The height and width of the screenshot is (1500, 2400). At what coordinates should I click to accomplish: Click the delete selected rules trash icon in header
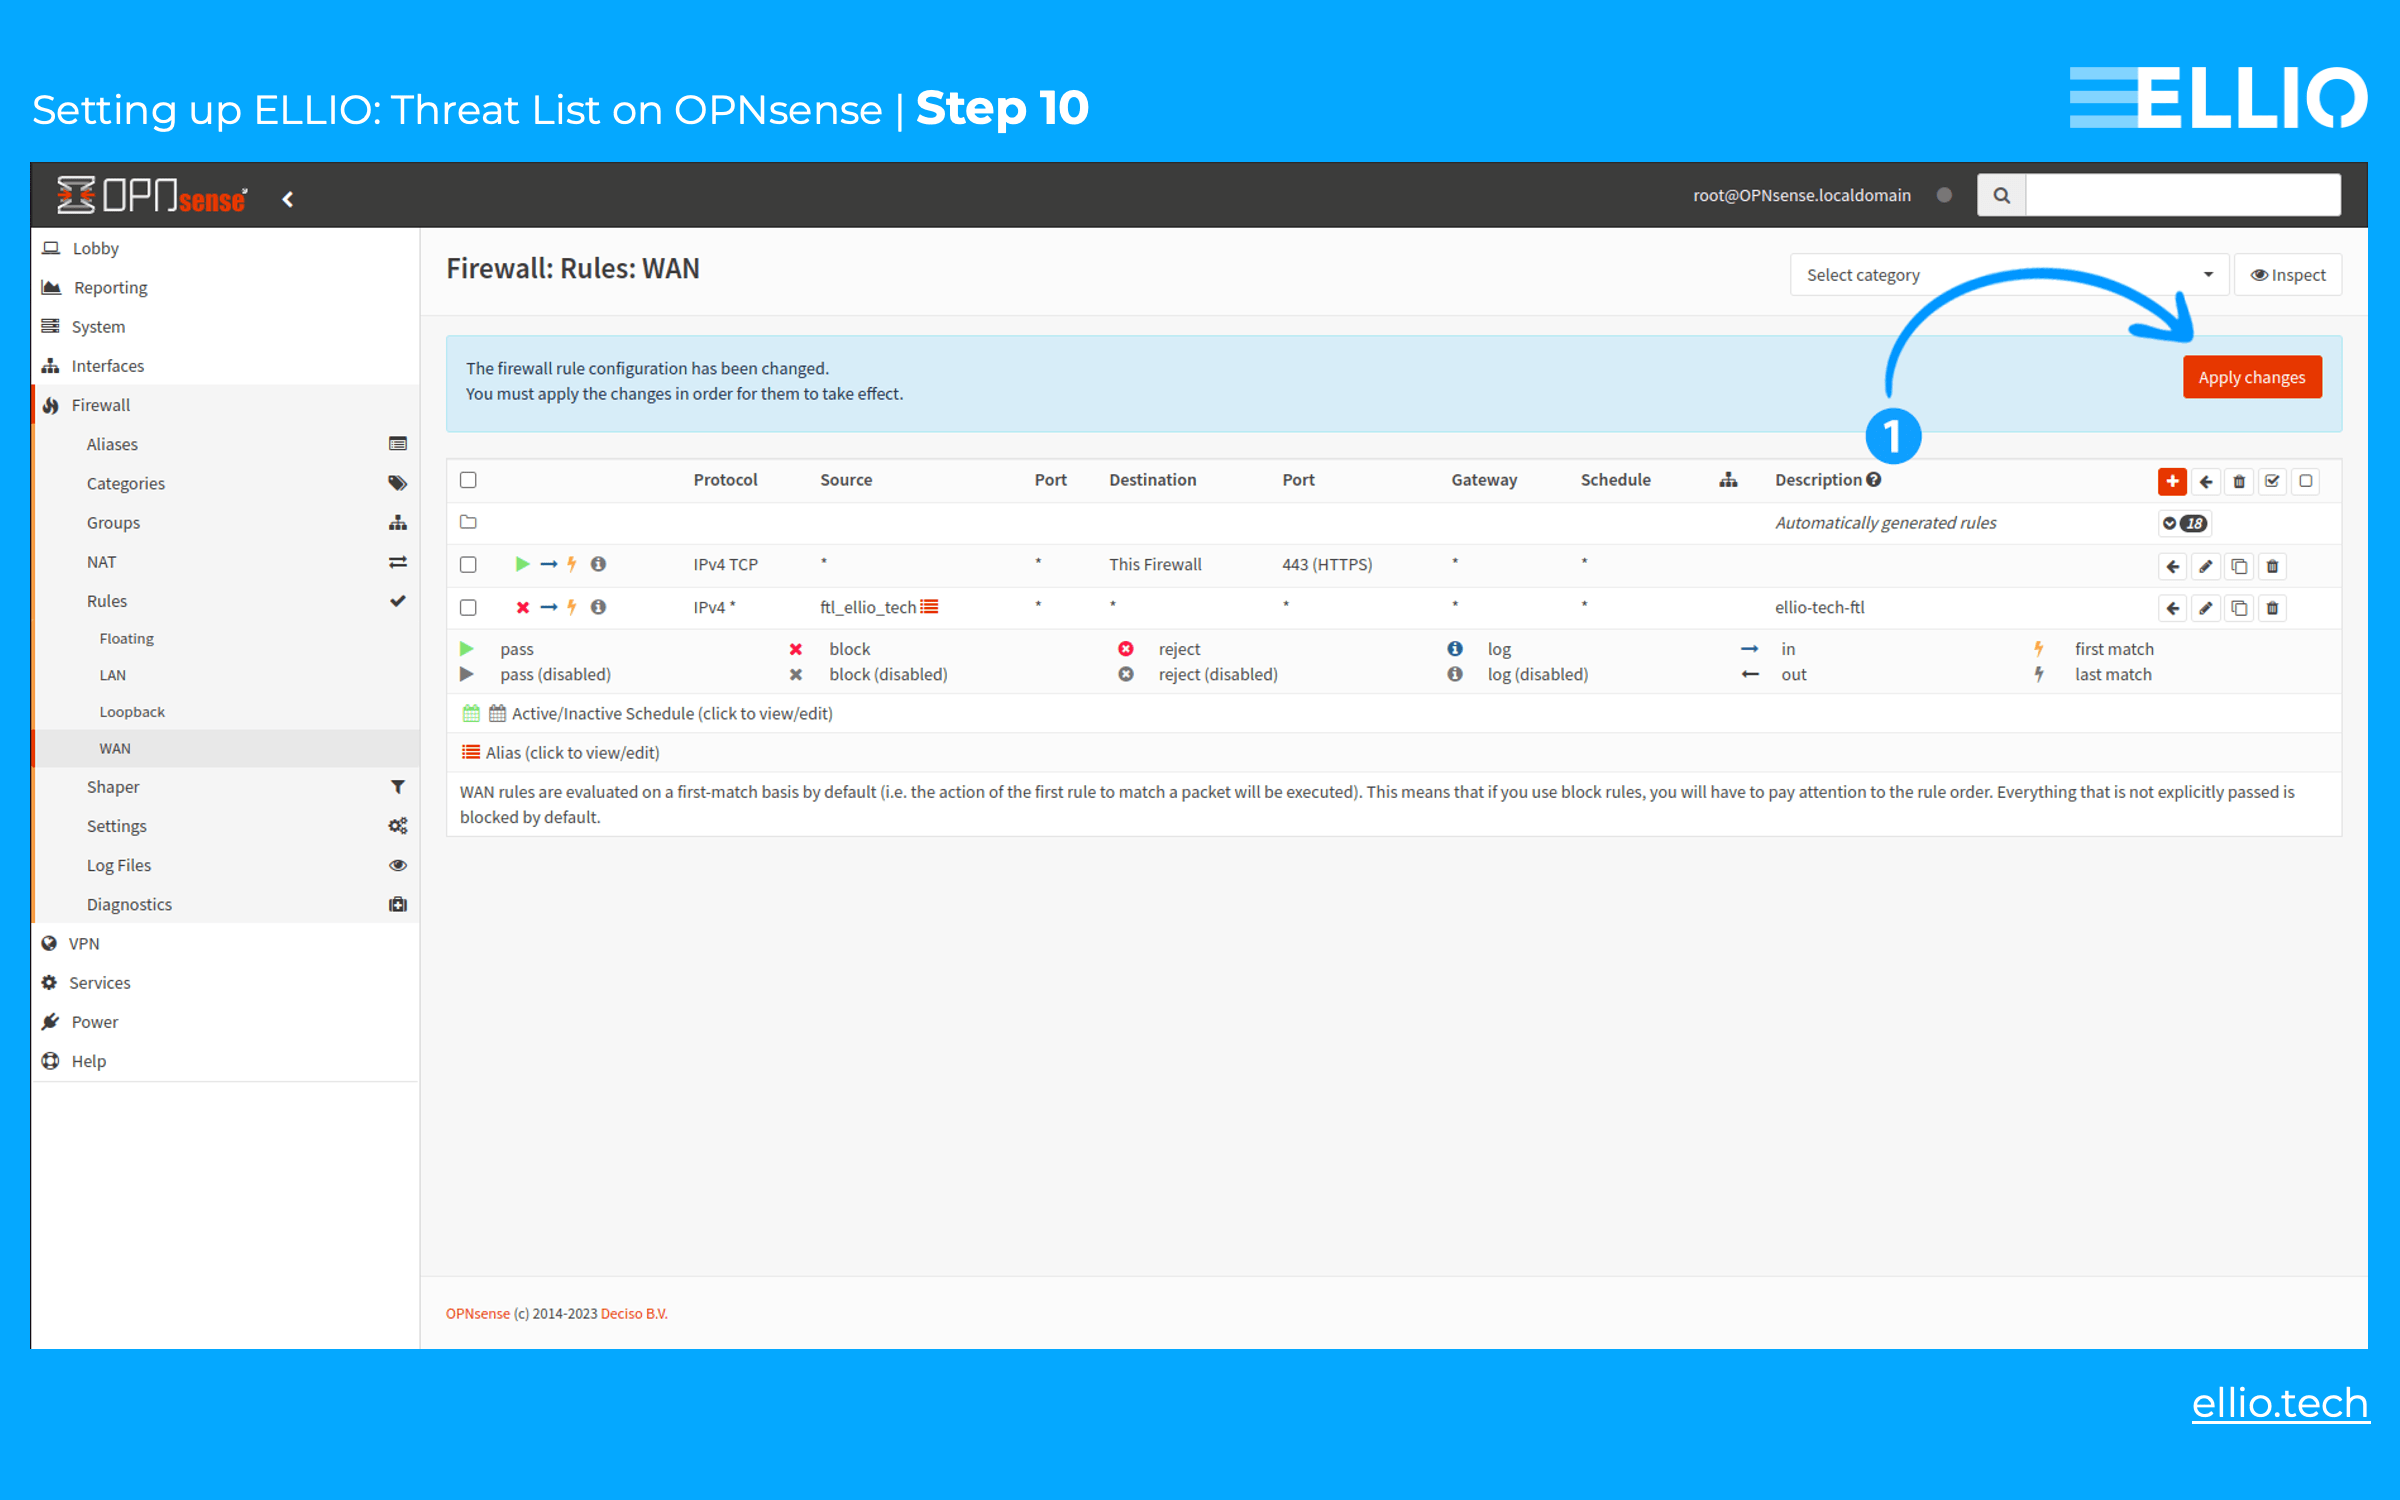coord(2239,481)
